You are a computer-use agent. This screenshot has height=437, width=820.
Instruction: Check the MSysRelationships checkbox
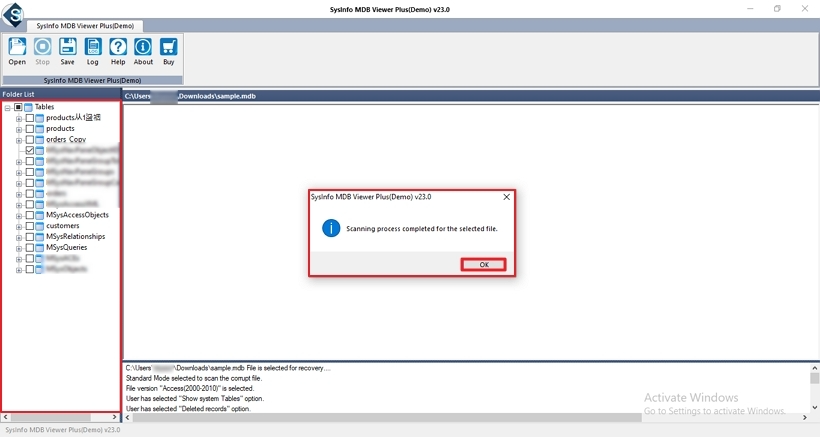[30, 237]
